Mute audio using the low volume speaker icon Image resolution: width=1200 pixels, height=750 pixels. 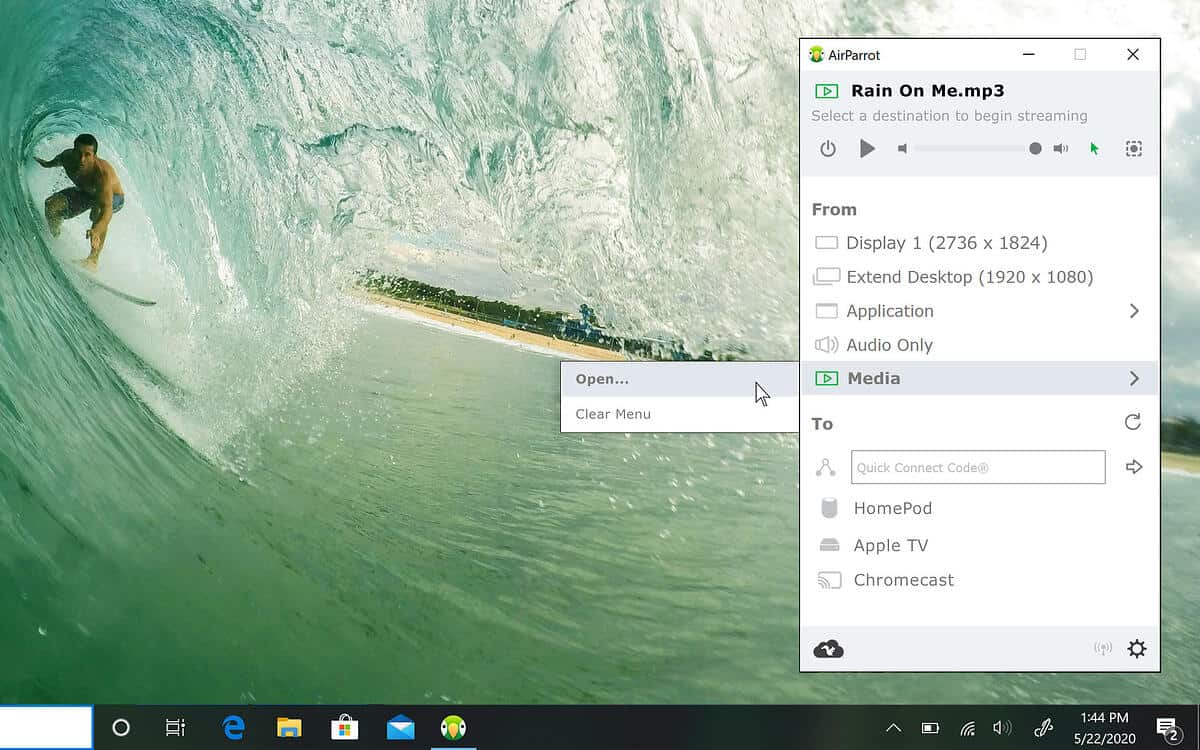pyautogui.click(x=902, y=149)
